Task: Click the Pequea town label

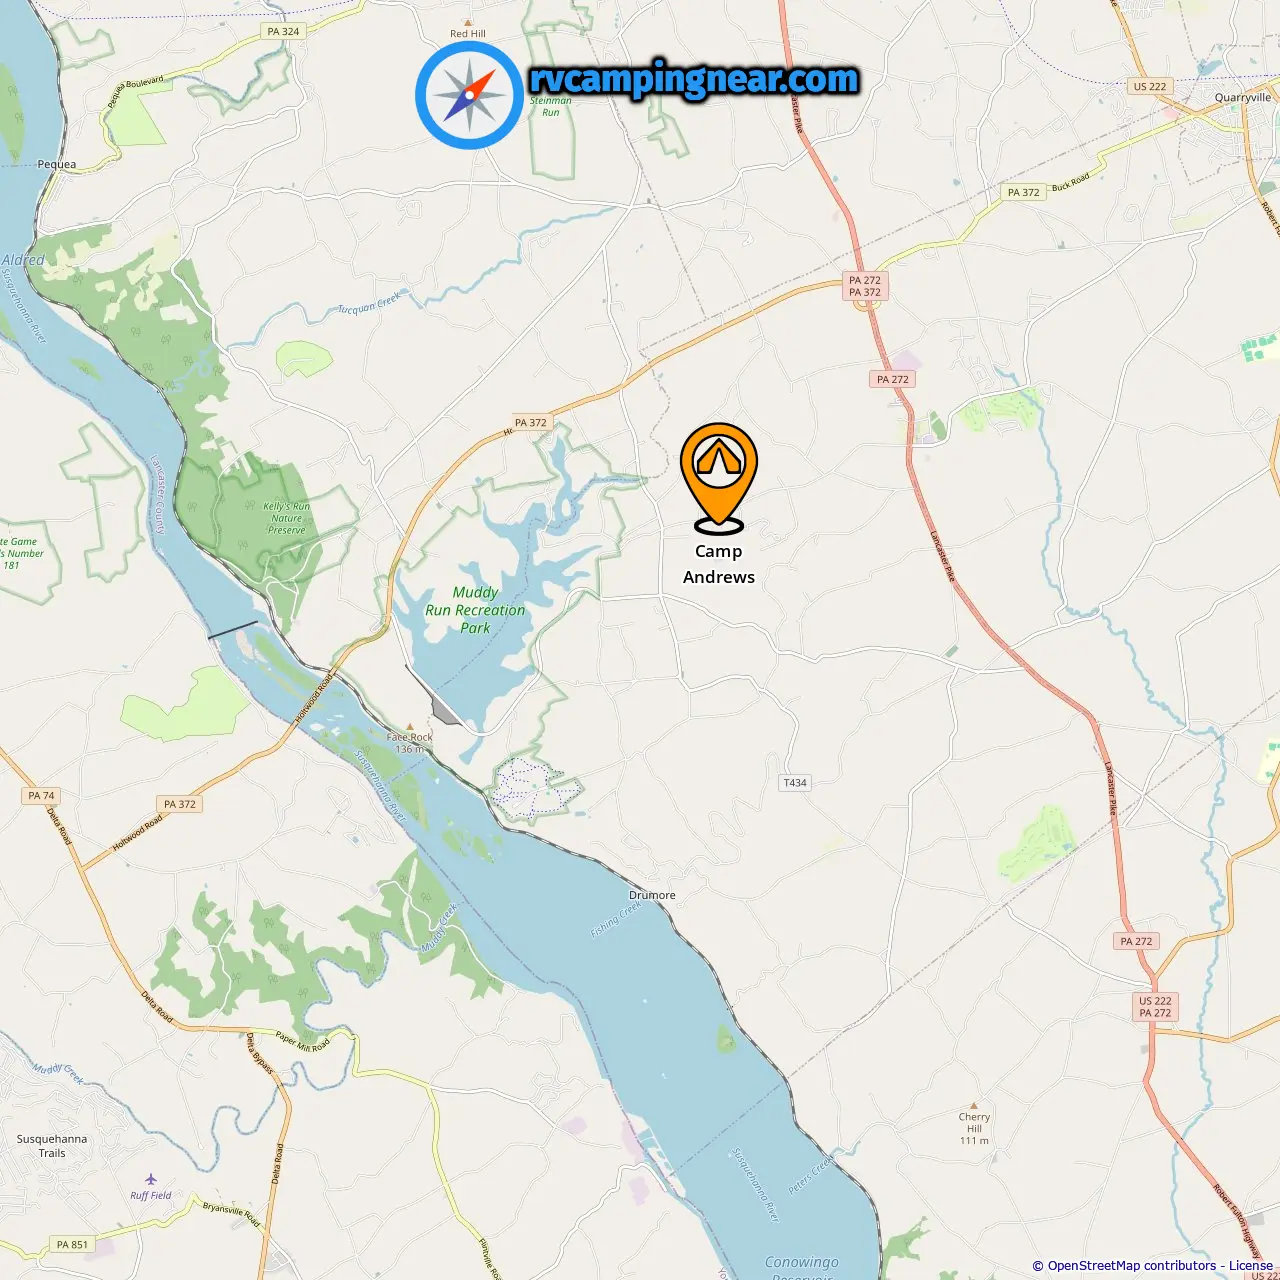Action: click(56, 164)
